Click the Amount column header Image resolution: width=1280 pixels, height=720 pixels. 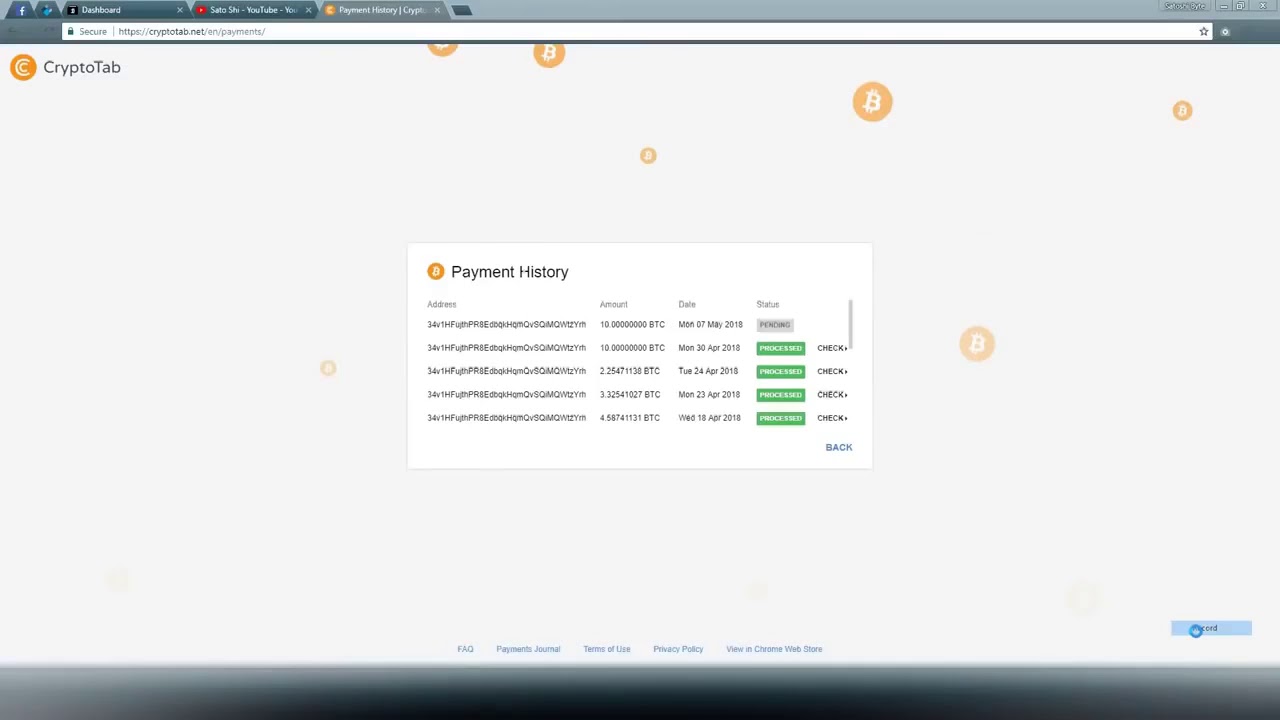(x=614, y=304)
